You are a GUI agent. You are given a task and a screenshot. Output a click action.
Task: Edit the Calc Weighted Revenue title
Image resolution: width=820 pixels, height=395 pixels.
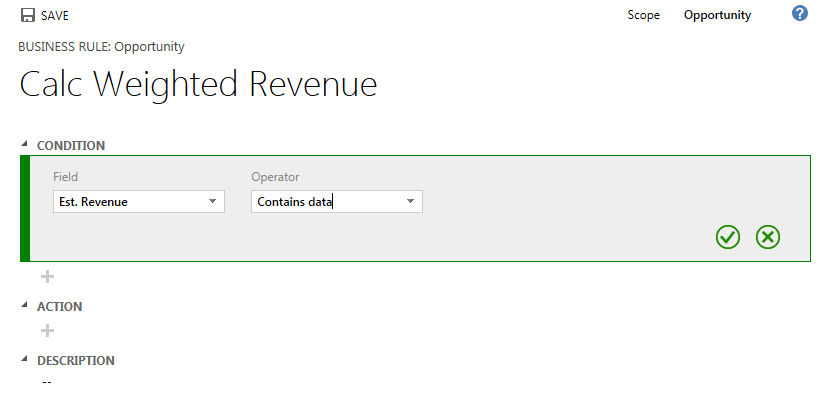[198, 84]
